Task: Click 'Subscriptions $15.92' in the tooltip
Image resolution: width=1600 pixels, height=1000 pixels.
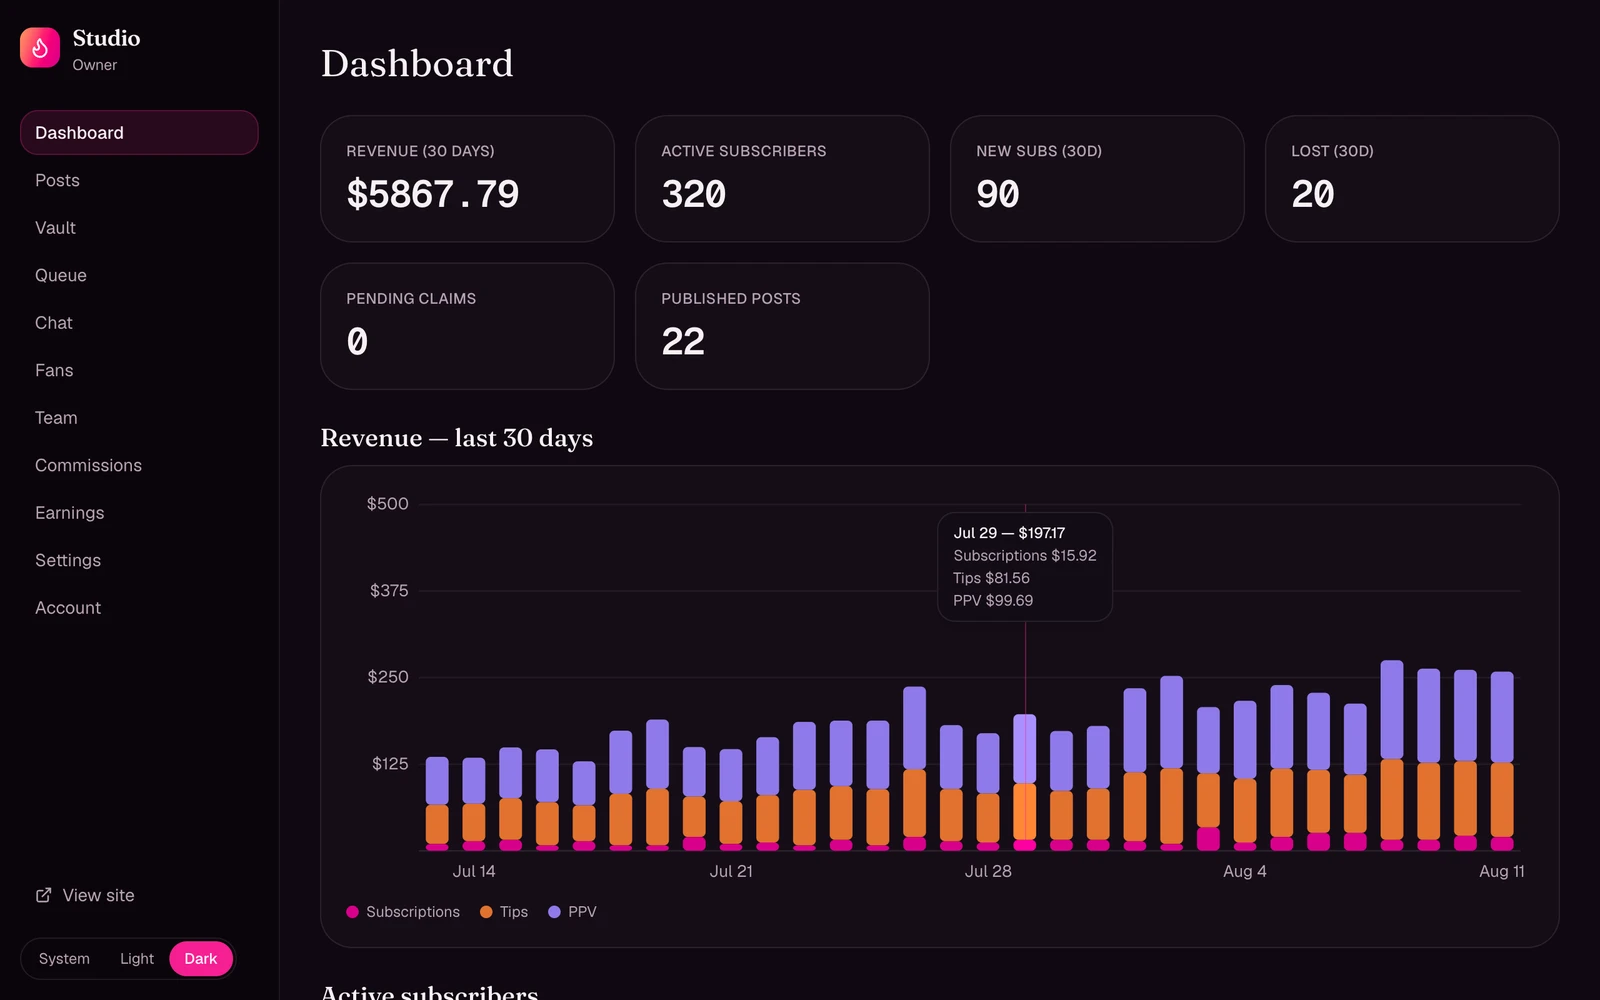Action: tap(1025, 555)
